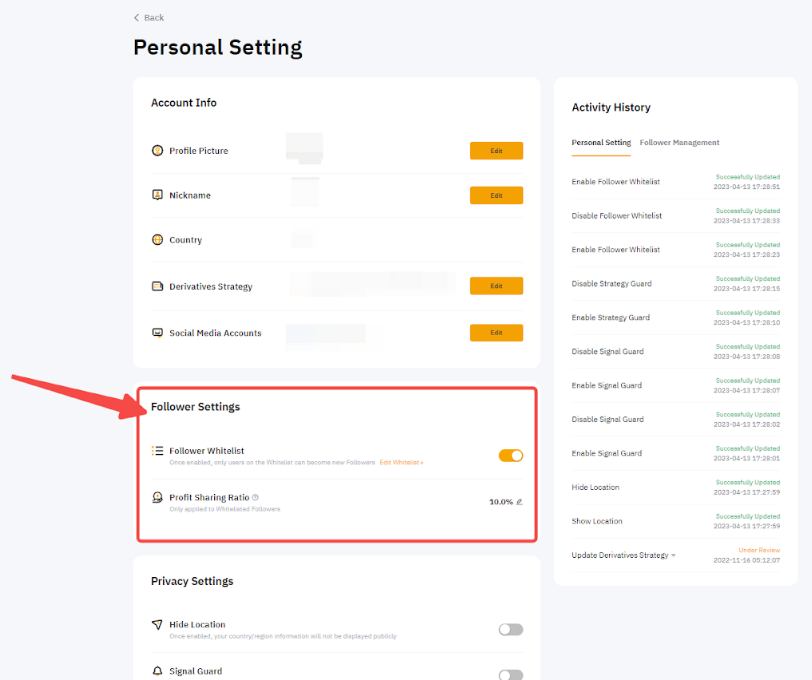
Task: Turn on the Signal Guard toggle
Action: pyautogui.click(x=511, y=675)
